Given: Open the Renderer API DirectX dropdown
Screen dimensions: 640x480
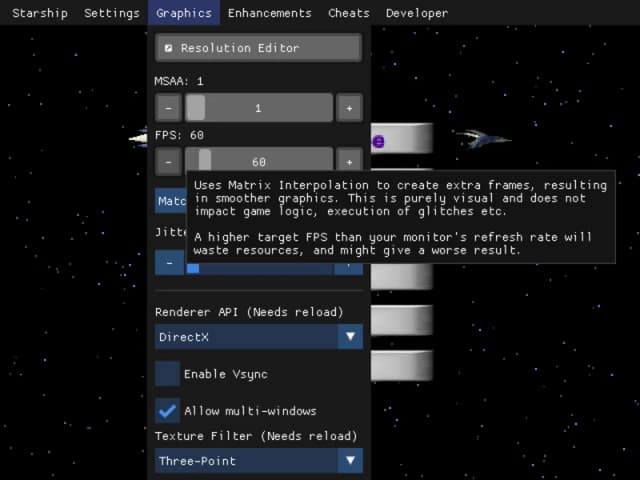Looking at the screenshot, I should coord(258,337).
